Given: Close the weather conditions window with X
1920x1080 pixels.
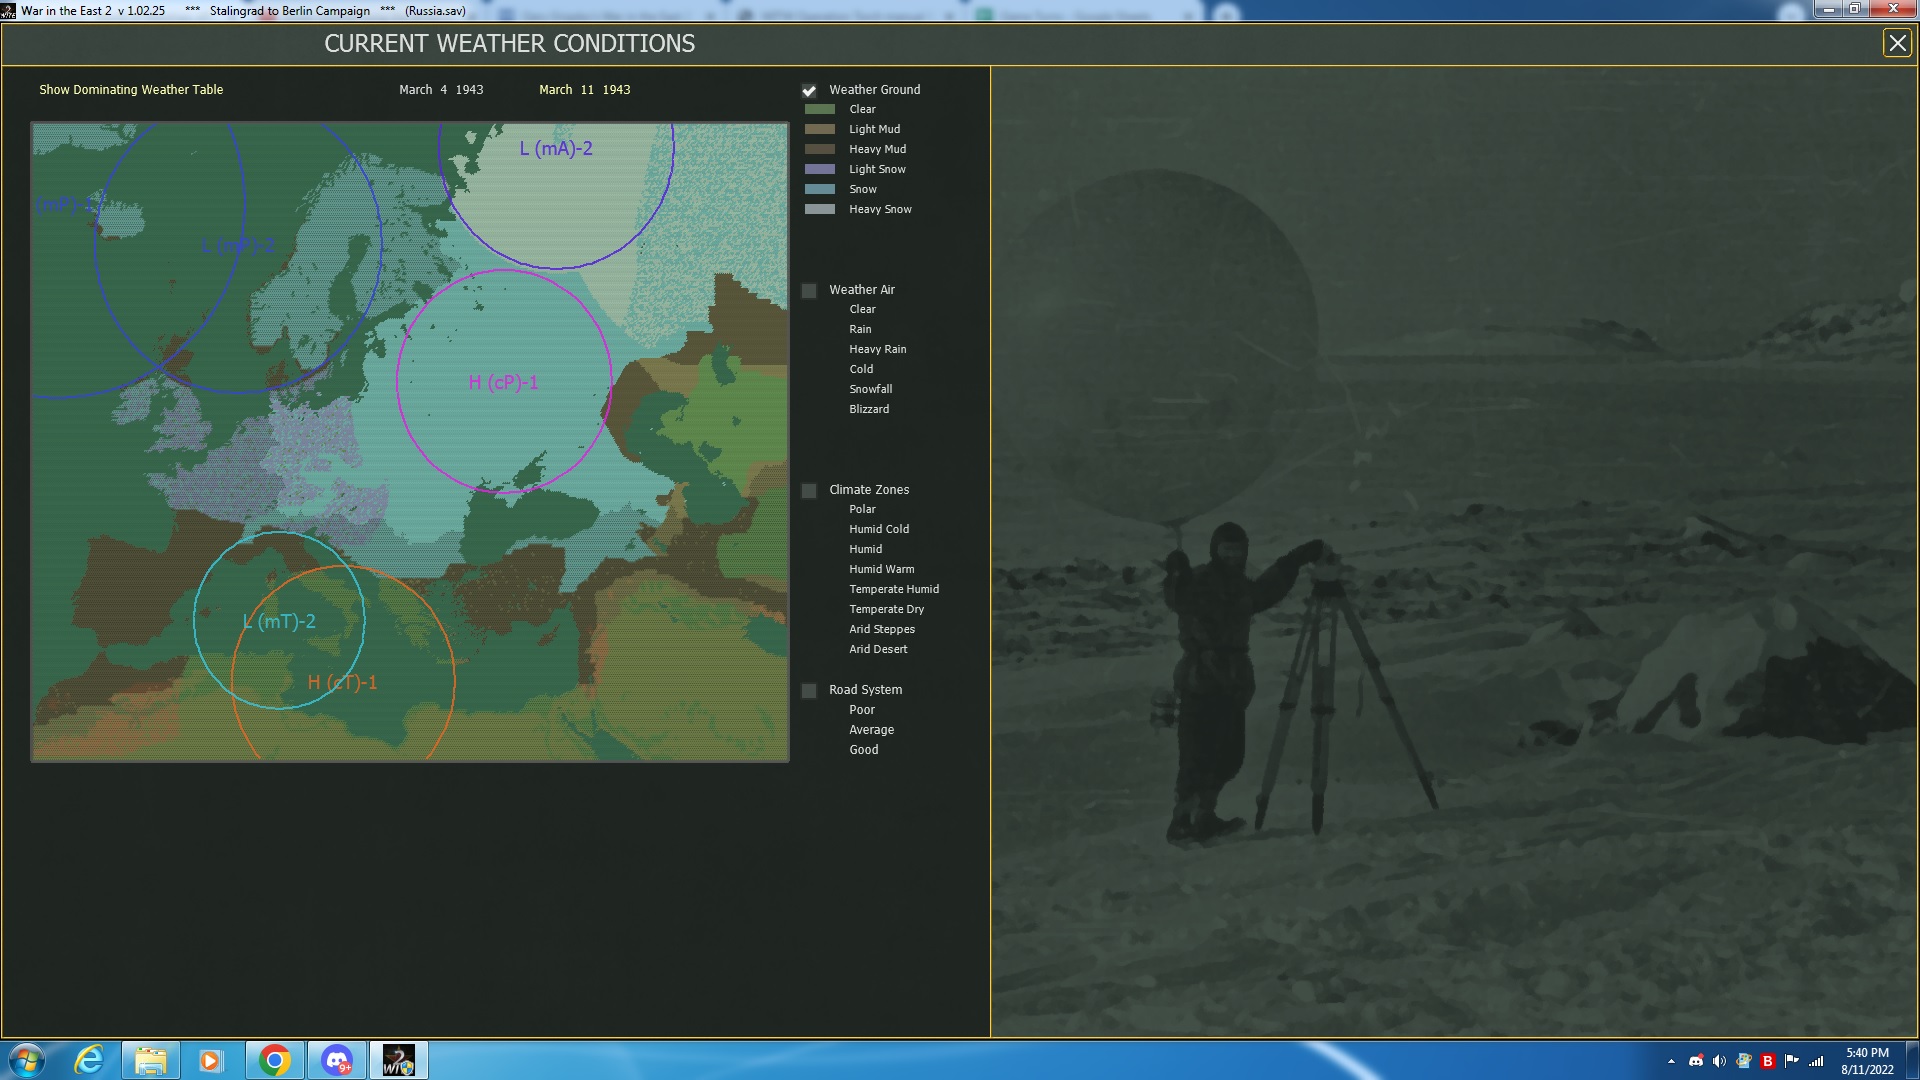Looking at the screenshot, I should pos(1897,43).
